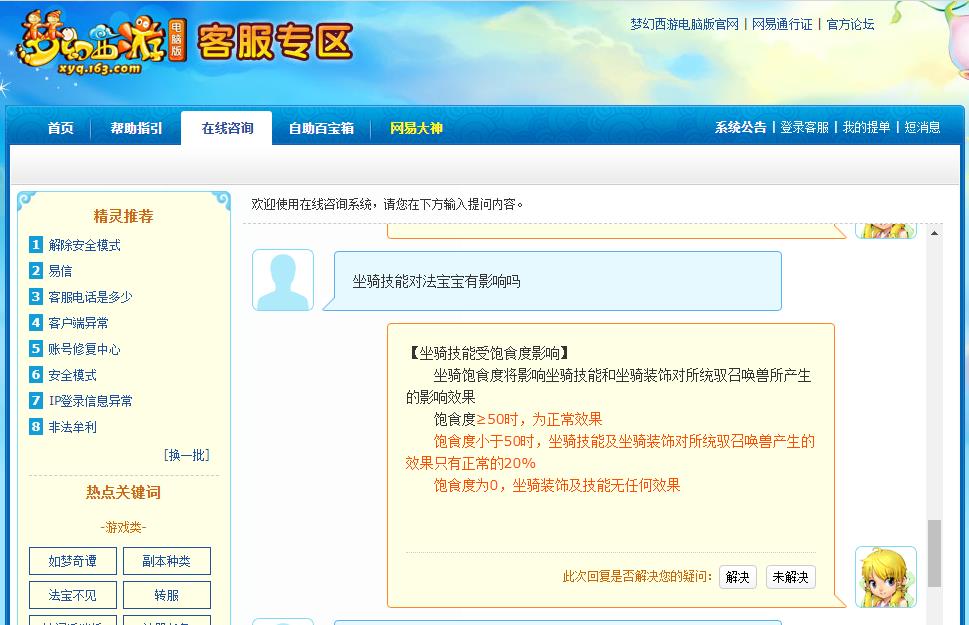The height and width of the screenshot is (625, 969).
Task: Select the 副本种类 keyword button
Action: click(x=167, y=561)
